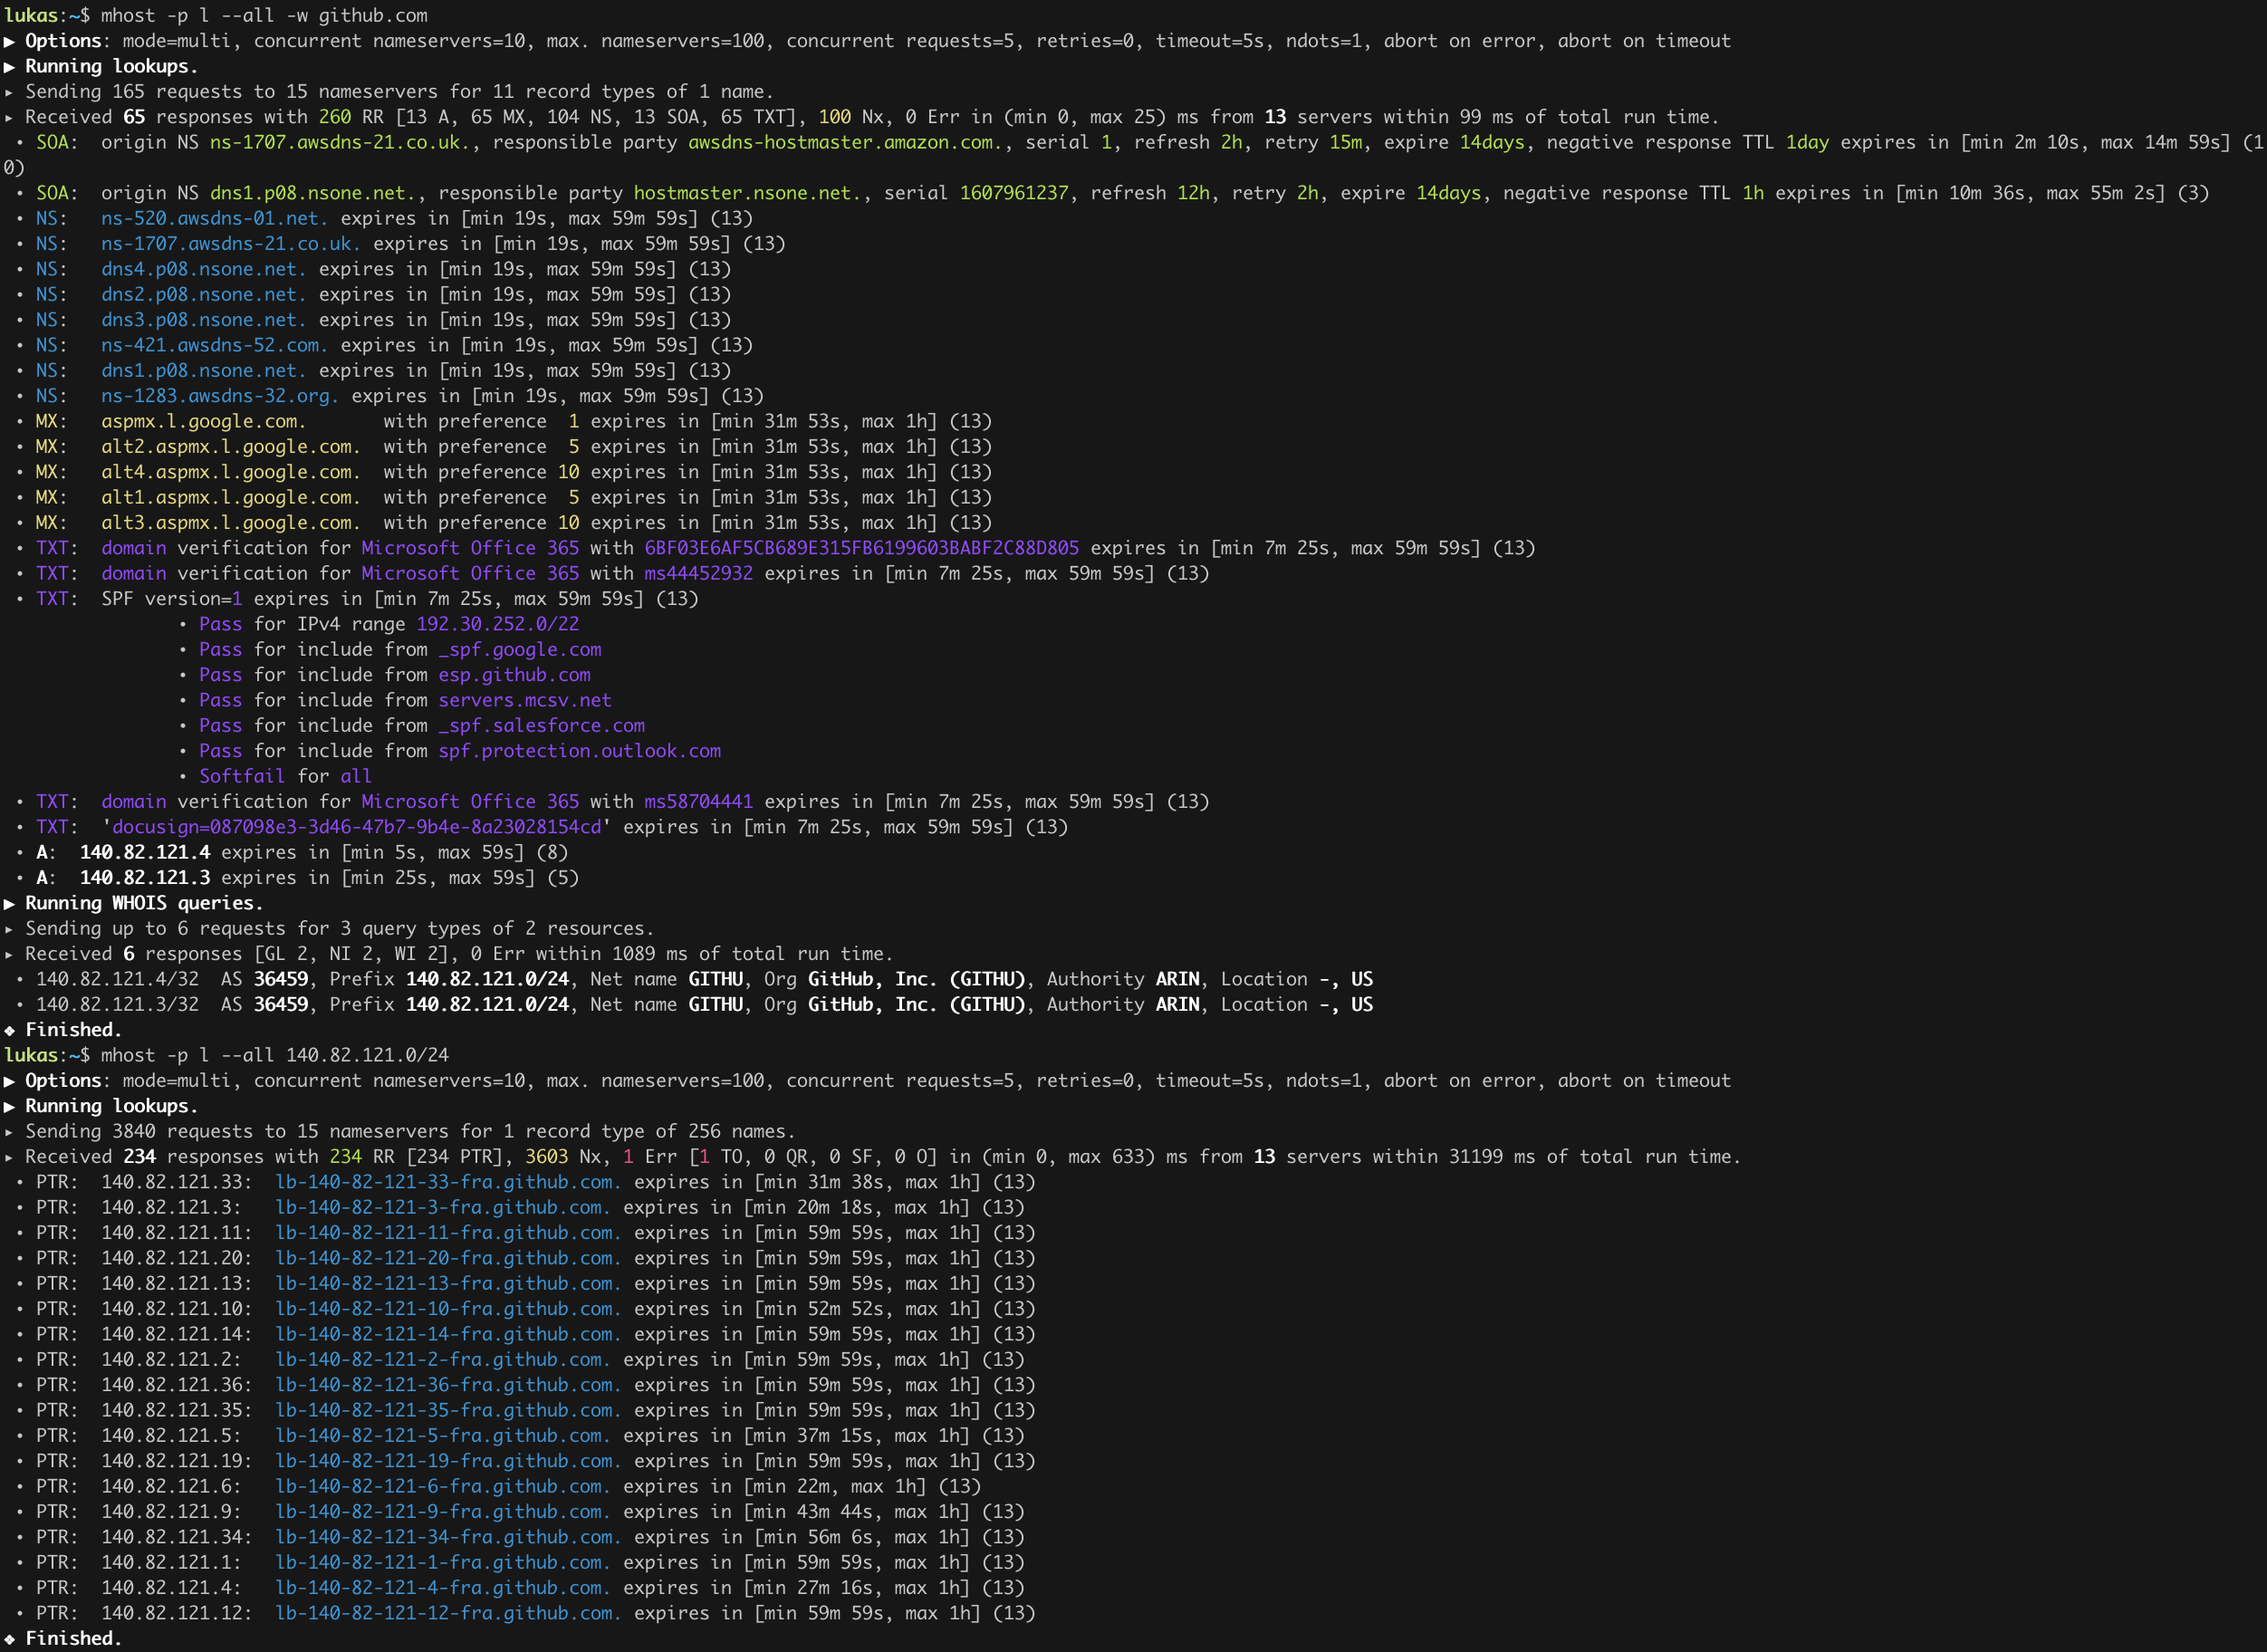Click spf.protection.outlook.com text
Viewport: 2267px width, 1652px height.
tap(579, 751)
